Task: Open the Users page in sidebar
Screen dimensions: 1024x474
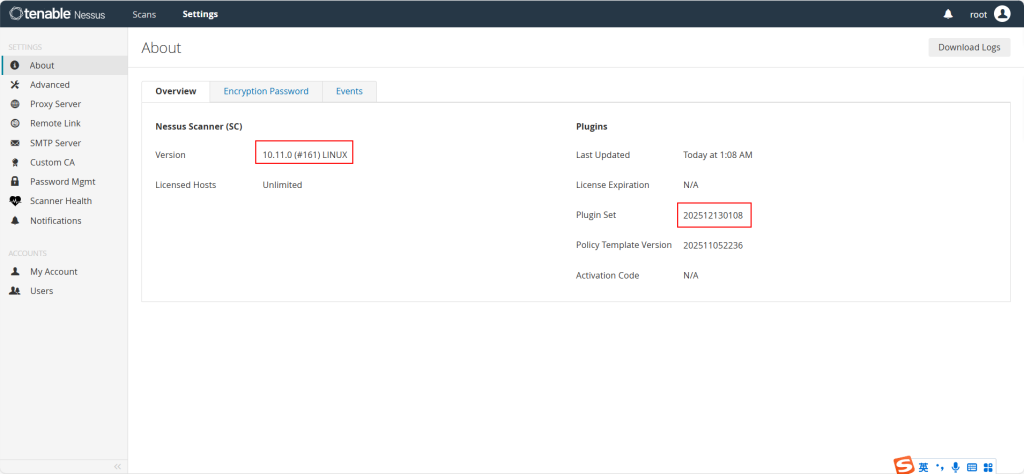Action: (41, 291)
